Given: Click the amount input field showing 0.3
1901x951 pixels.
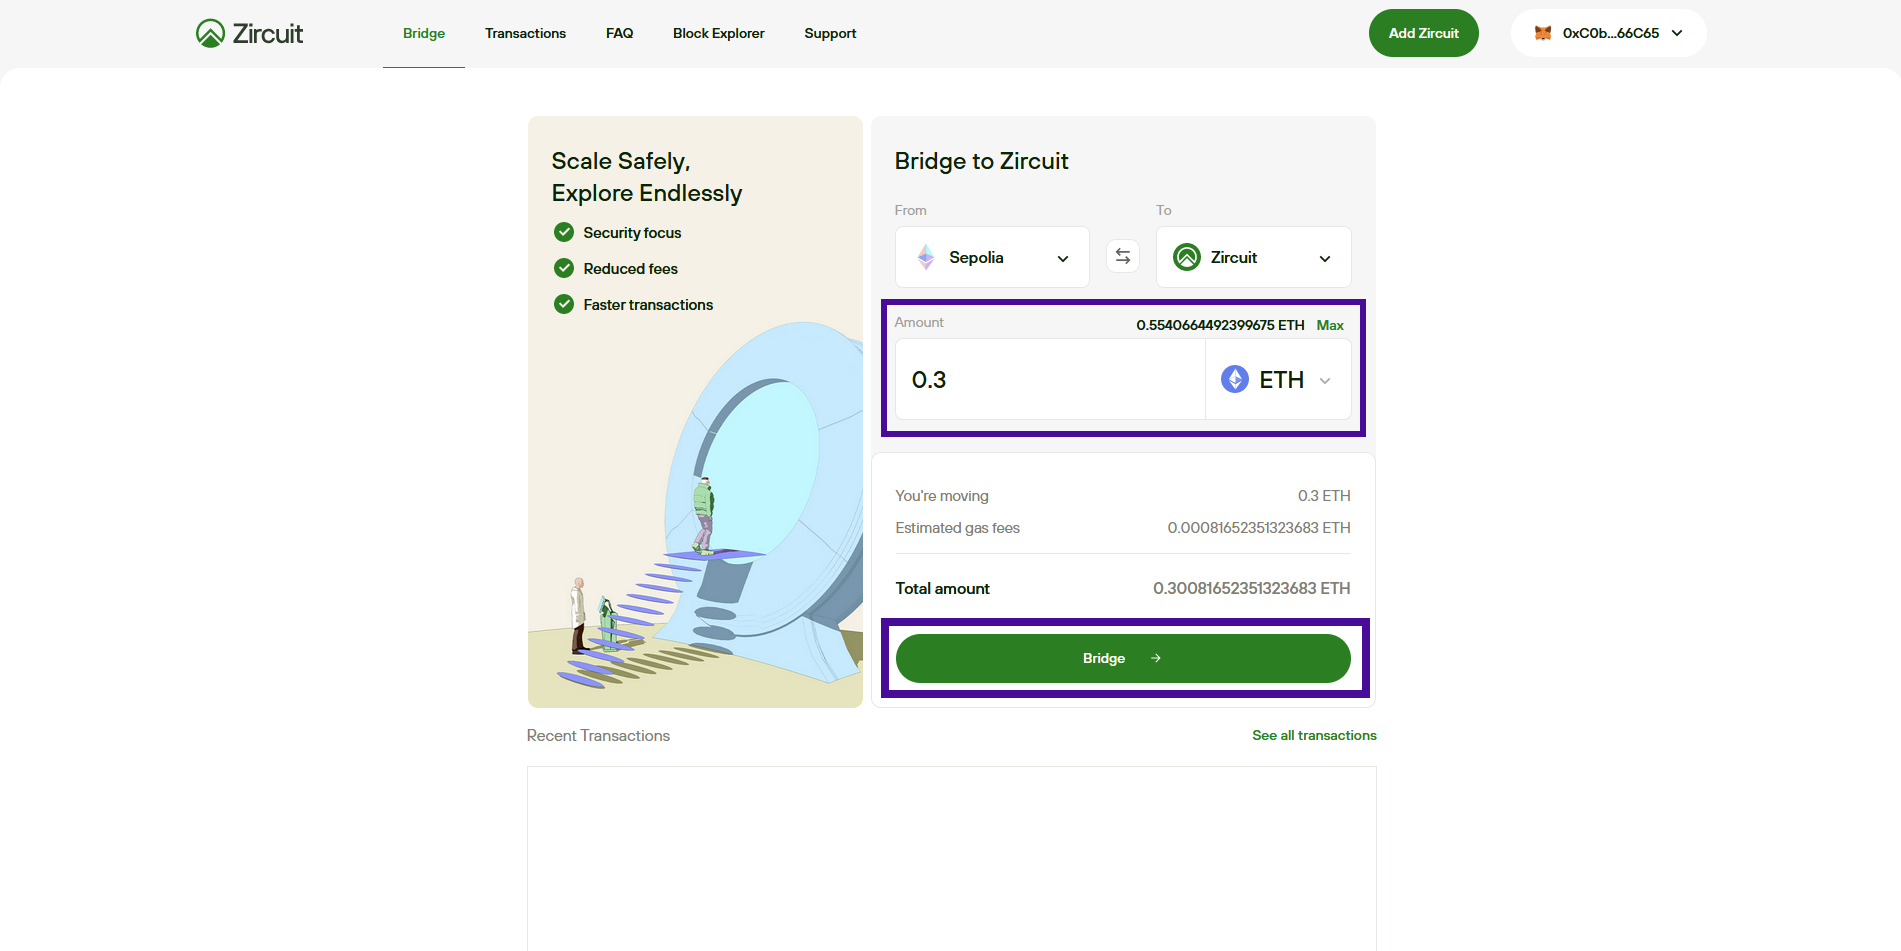Looking at the screenshot, I should click(x=1050, y=380).
